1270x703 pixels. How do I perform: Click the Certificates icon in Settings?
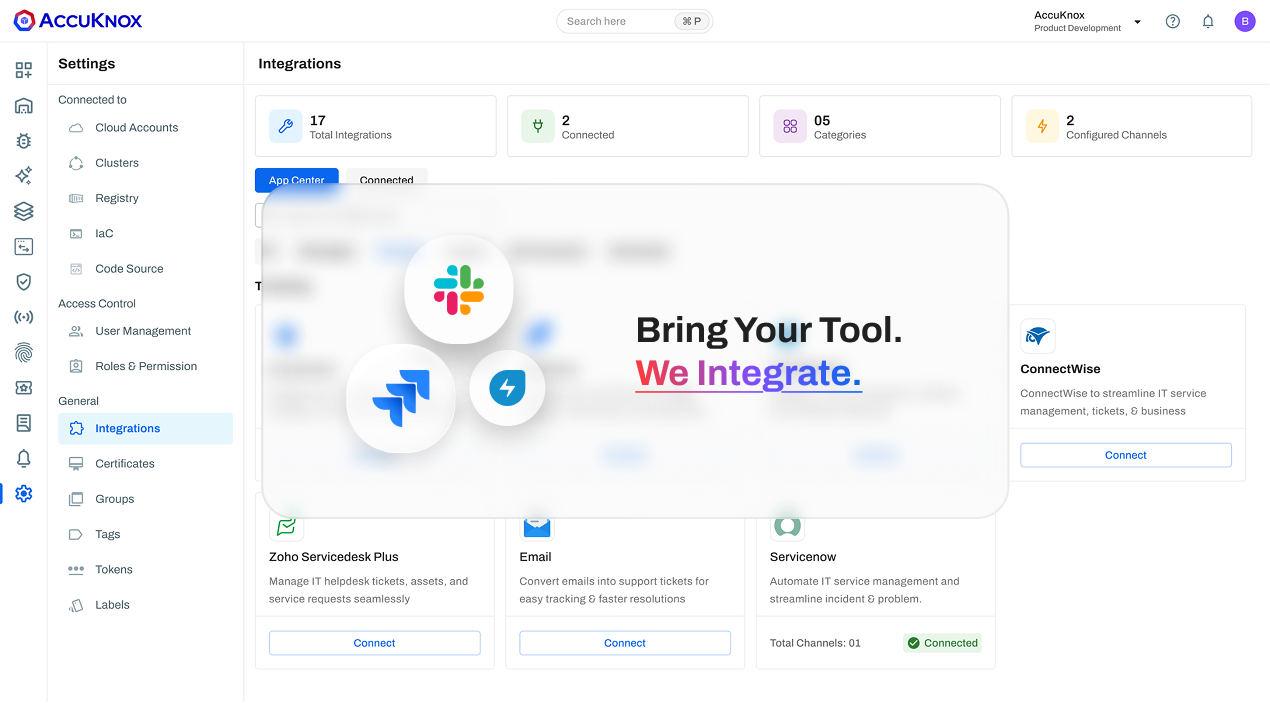(76, 464)
